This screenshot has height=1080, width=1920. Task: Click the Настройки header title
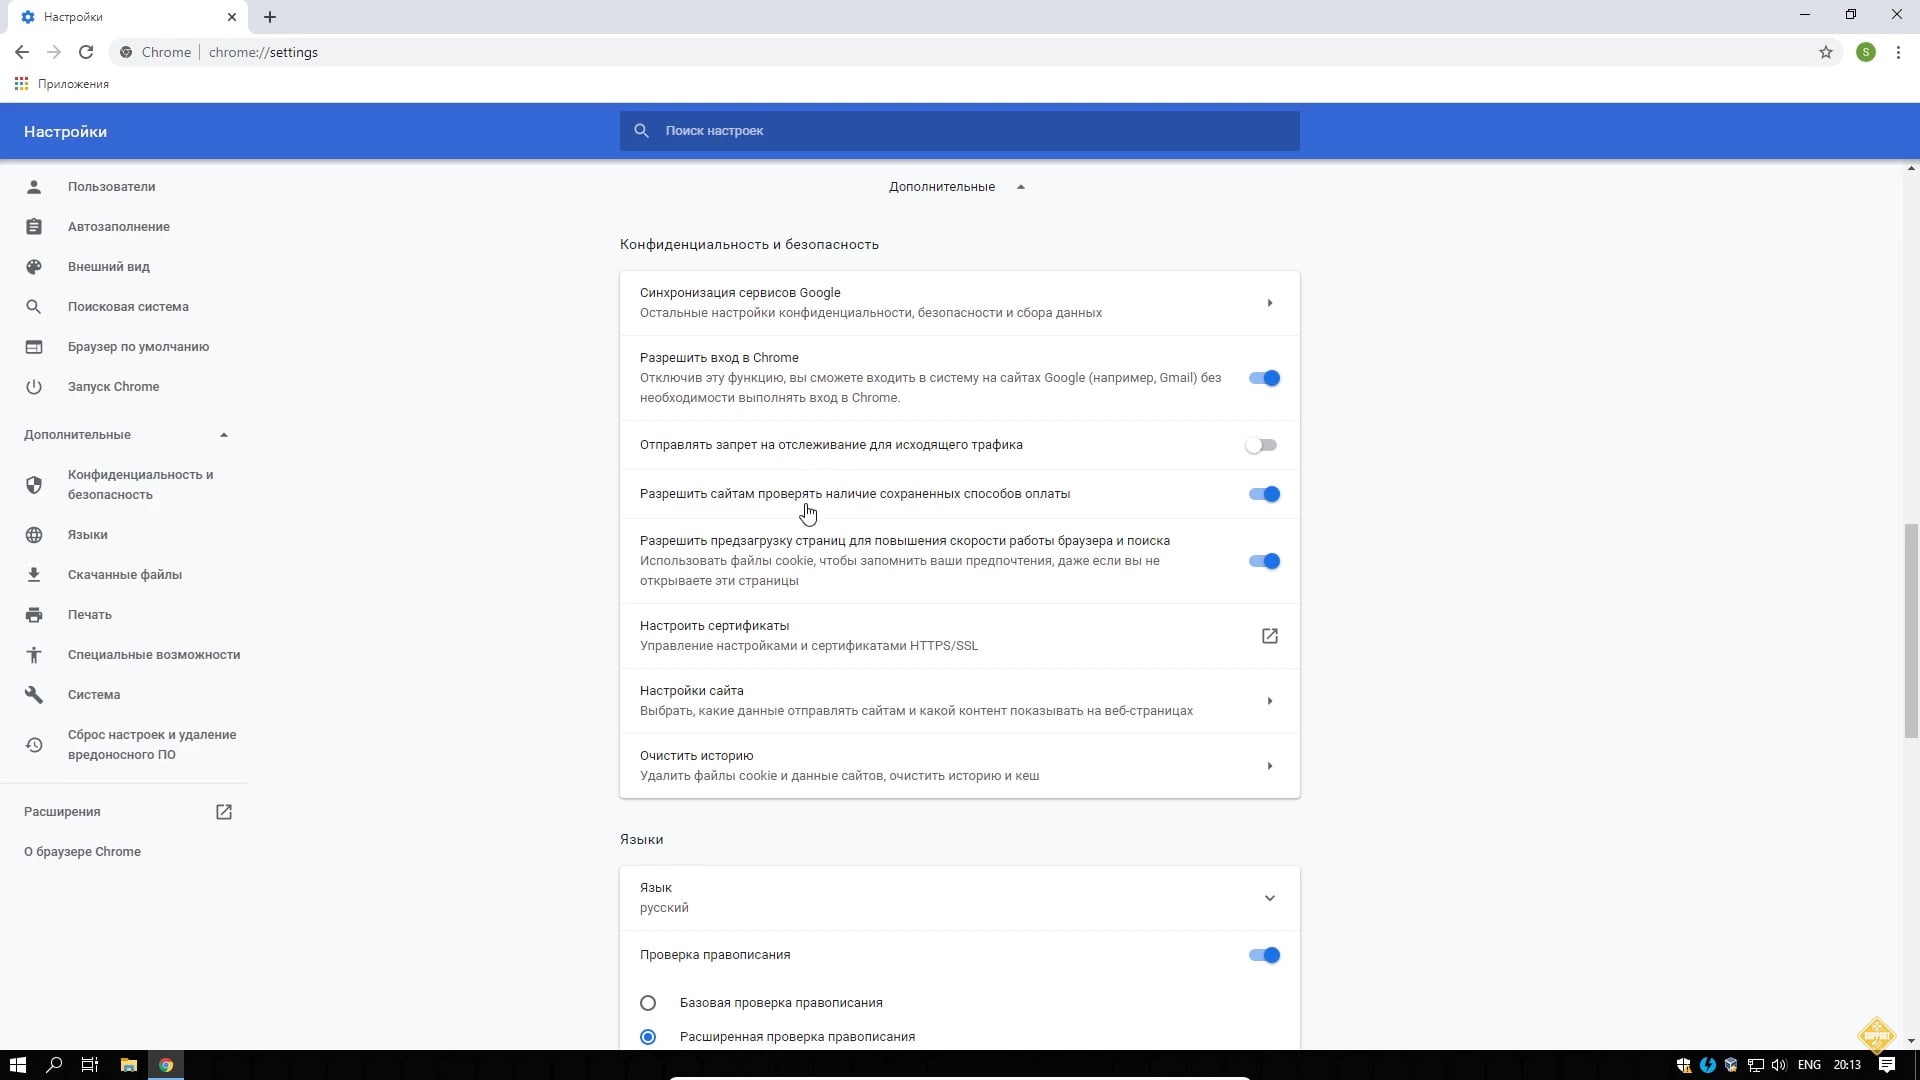click(65, 132)
